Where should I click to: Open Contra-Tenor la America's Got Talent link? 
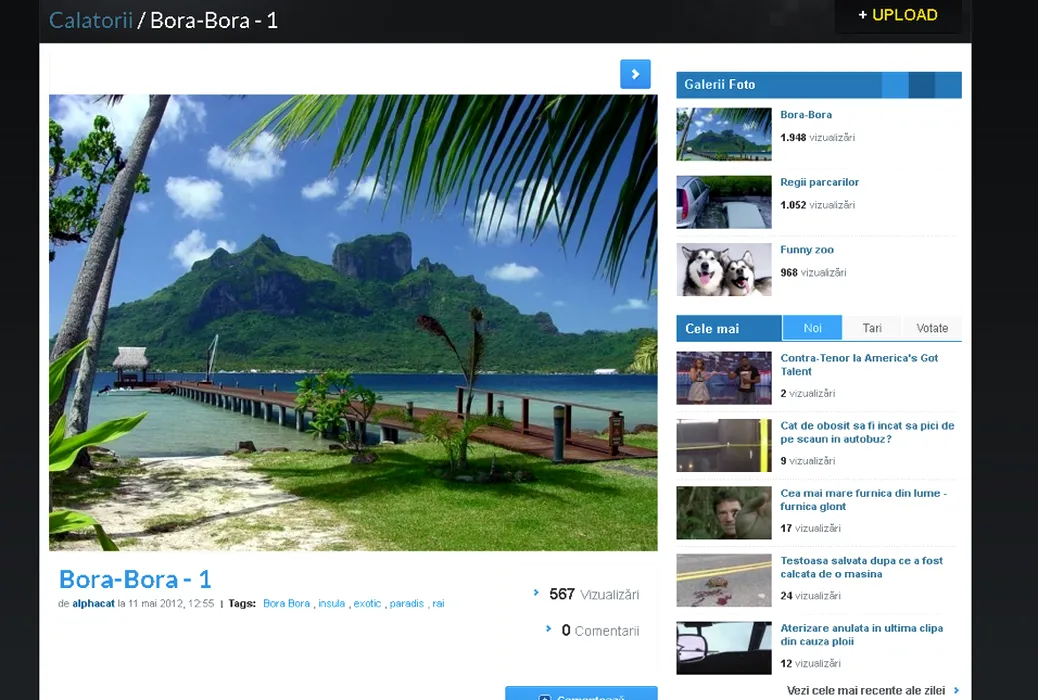tap(859, 364)
